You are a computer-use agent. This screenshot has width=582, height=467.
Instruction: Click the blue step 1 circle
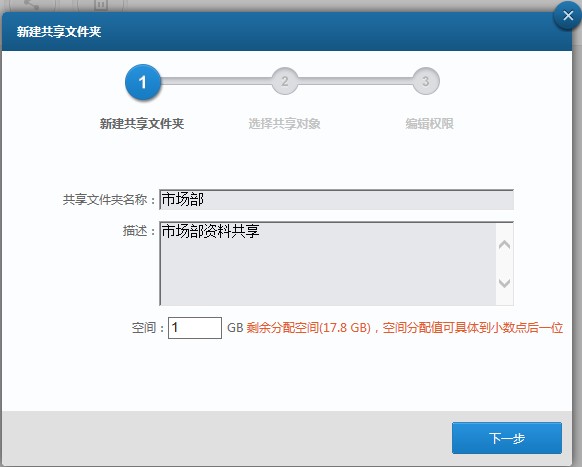pos(143,82)
